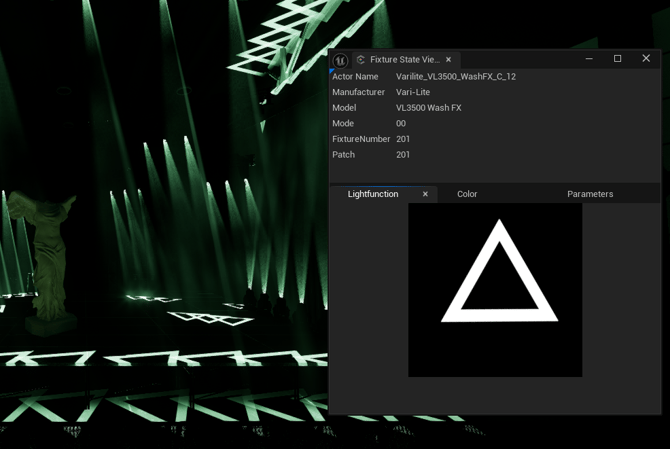Screen dimensions: 670x449
Task: Click the FixtureNumber value 201
Action: 403,139
